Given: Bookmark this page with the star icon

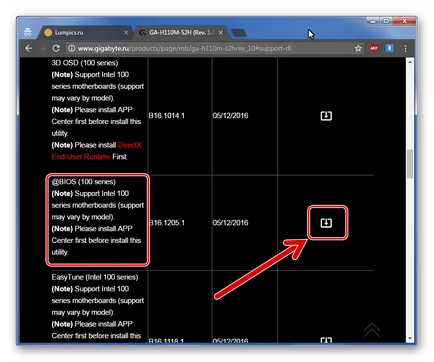Looking at the screenshot, I should coord(358,48).
